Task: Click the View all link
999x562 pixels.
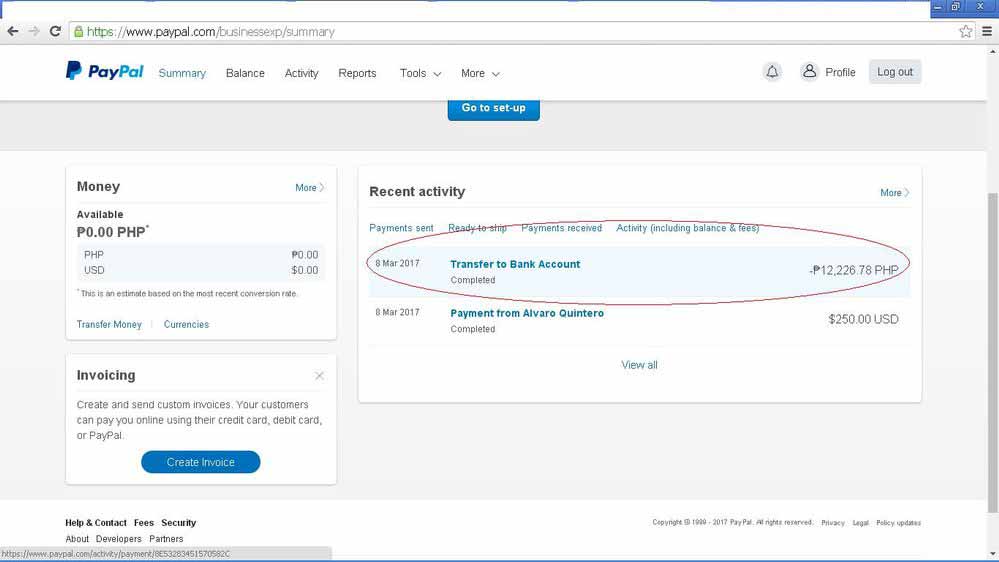Action: [x=639, y=365]
